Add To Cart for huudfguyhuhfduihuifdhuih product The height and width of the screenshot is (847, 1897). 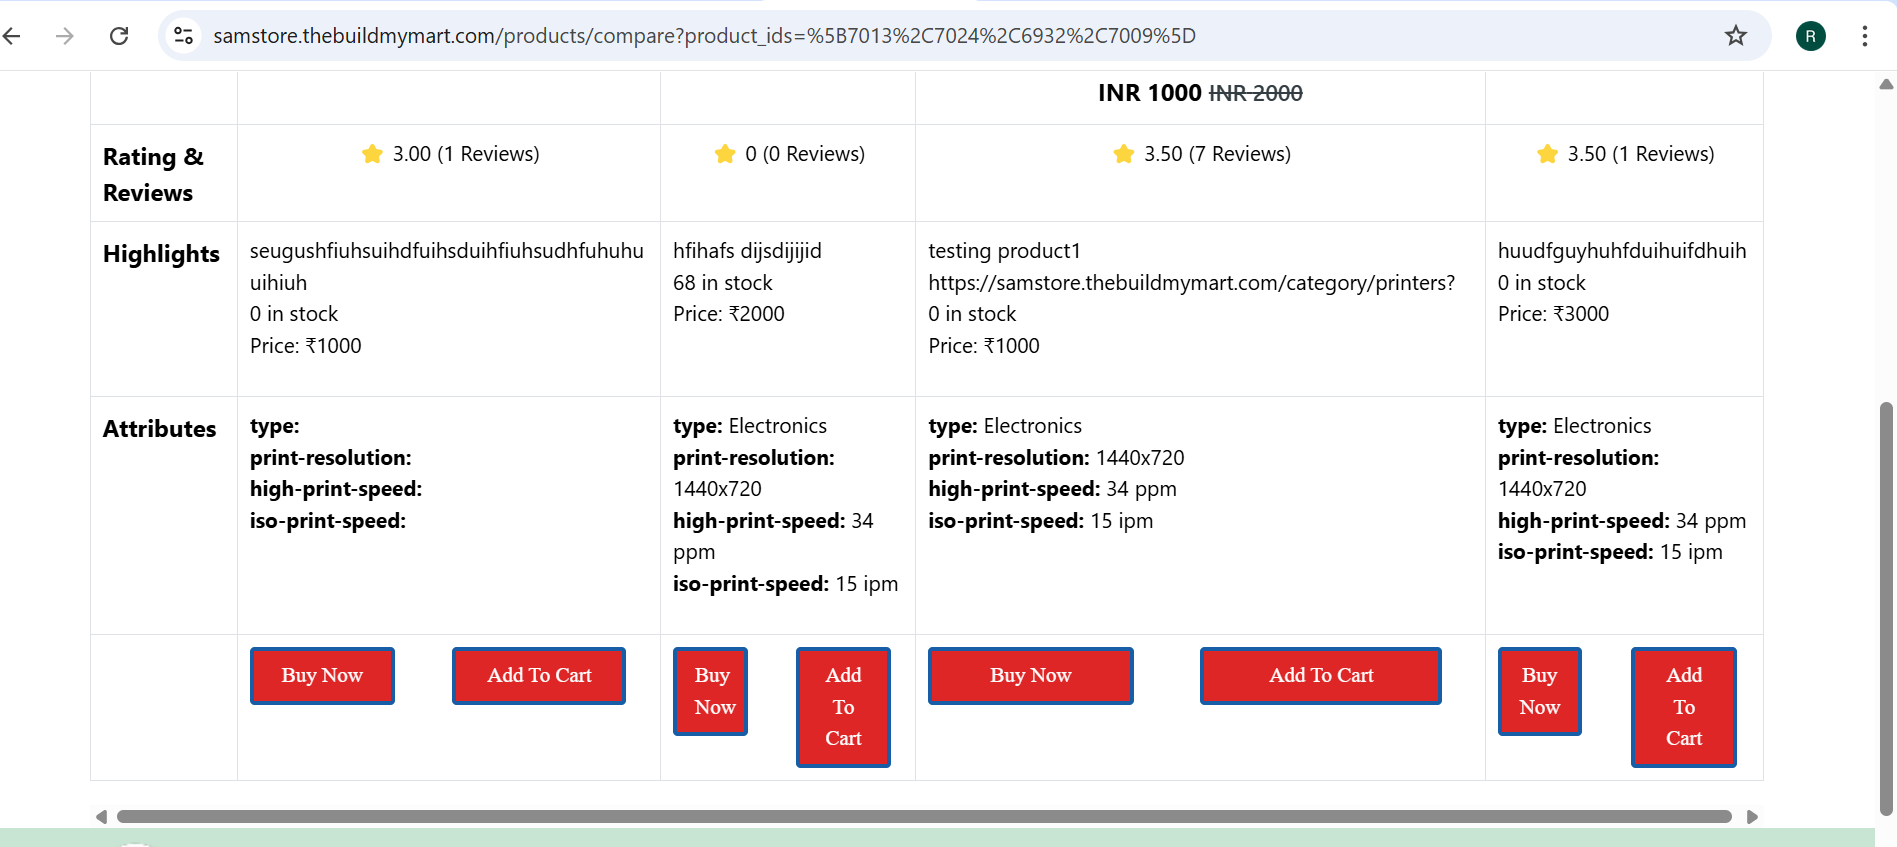click(1684, 707)
